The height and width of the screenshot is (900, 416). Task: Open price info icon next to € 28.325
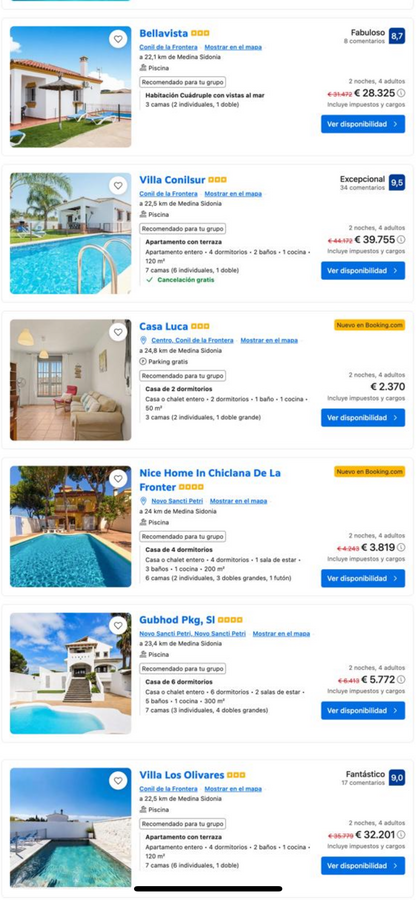[x=401, y=94]
